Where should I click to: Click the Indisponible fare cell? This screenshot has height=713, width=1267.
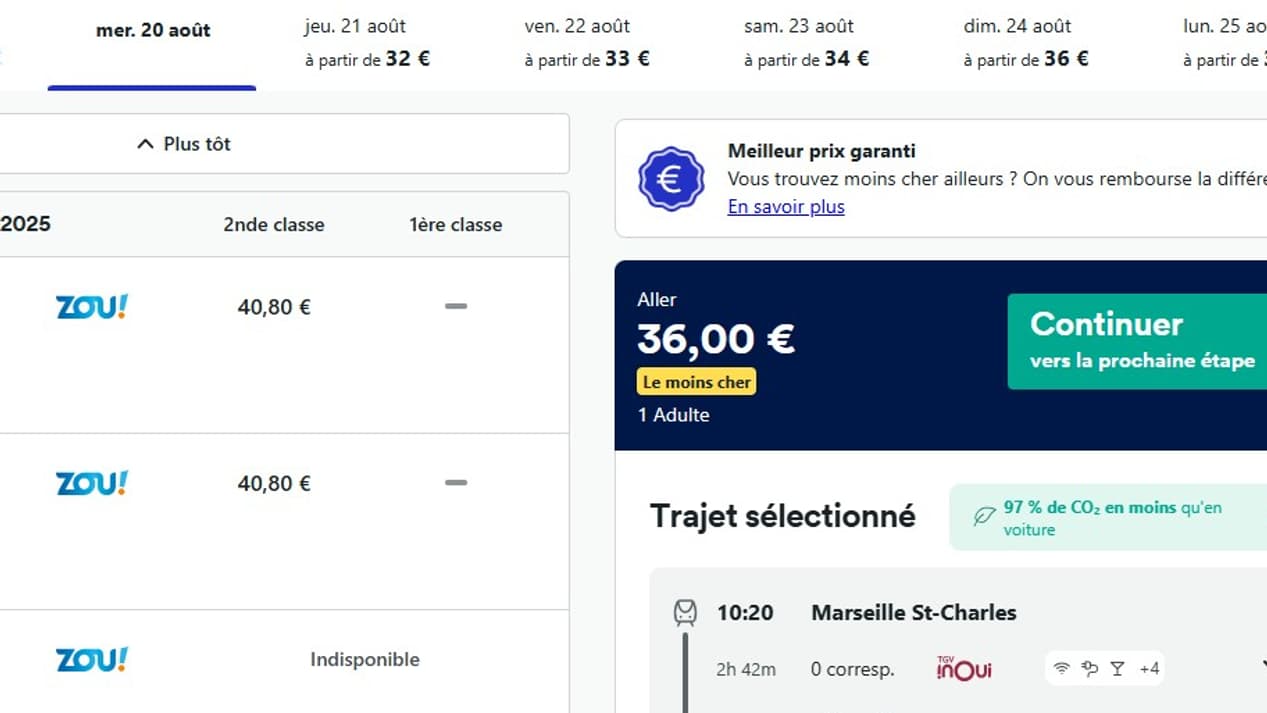(364, 660)
